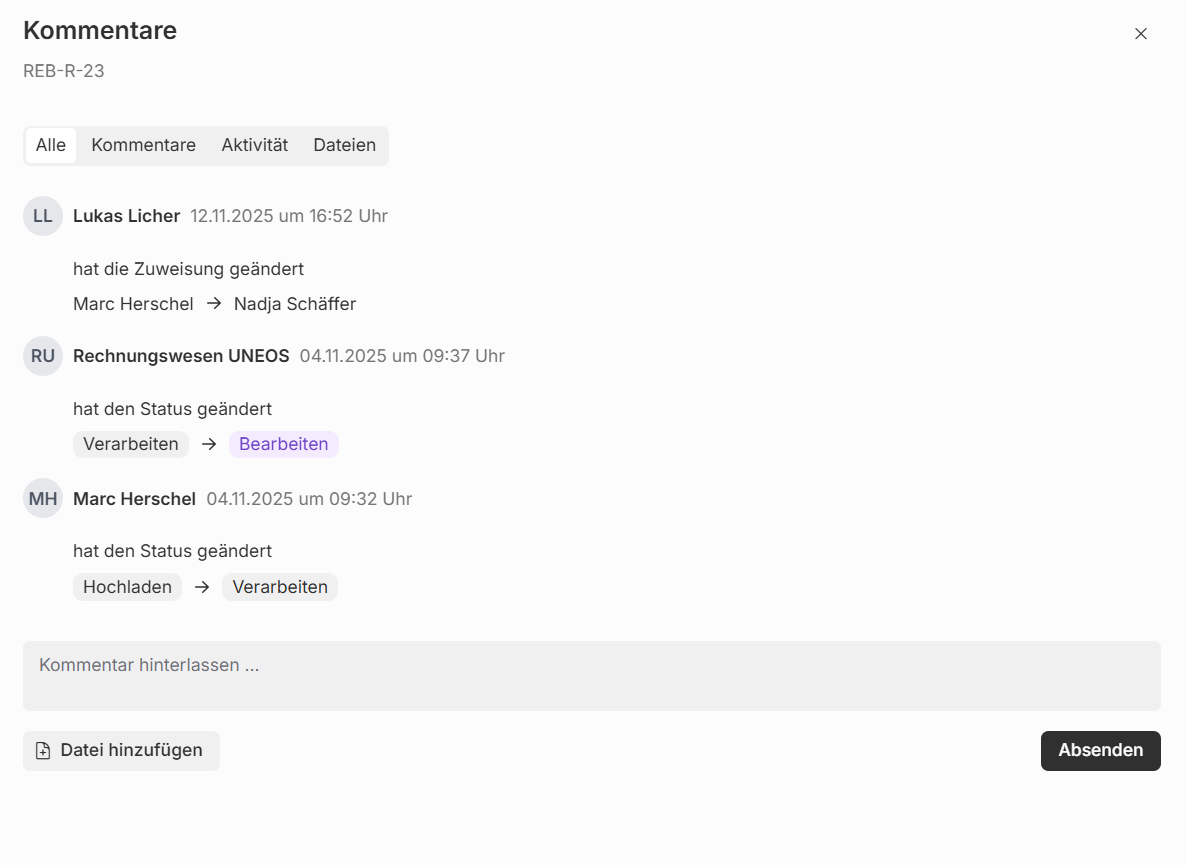Click the Datei hinzufügen button
Image resolution: width=1186 pixels, height=865 pixels.
(121, 751)
